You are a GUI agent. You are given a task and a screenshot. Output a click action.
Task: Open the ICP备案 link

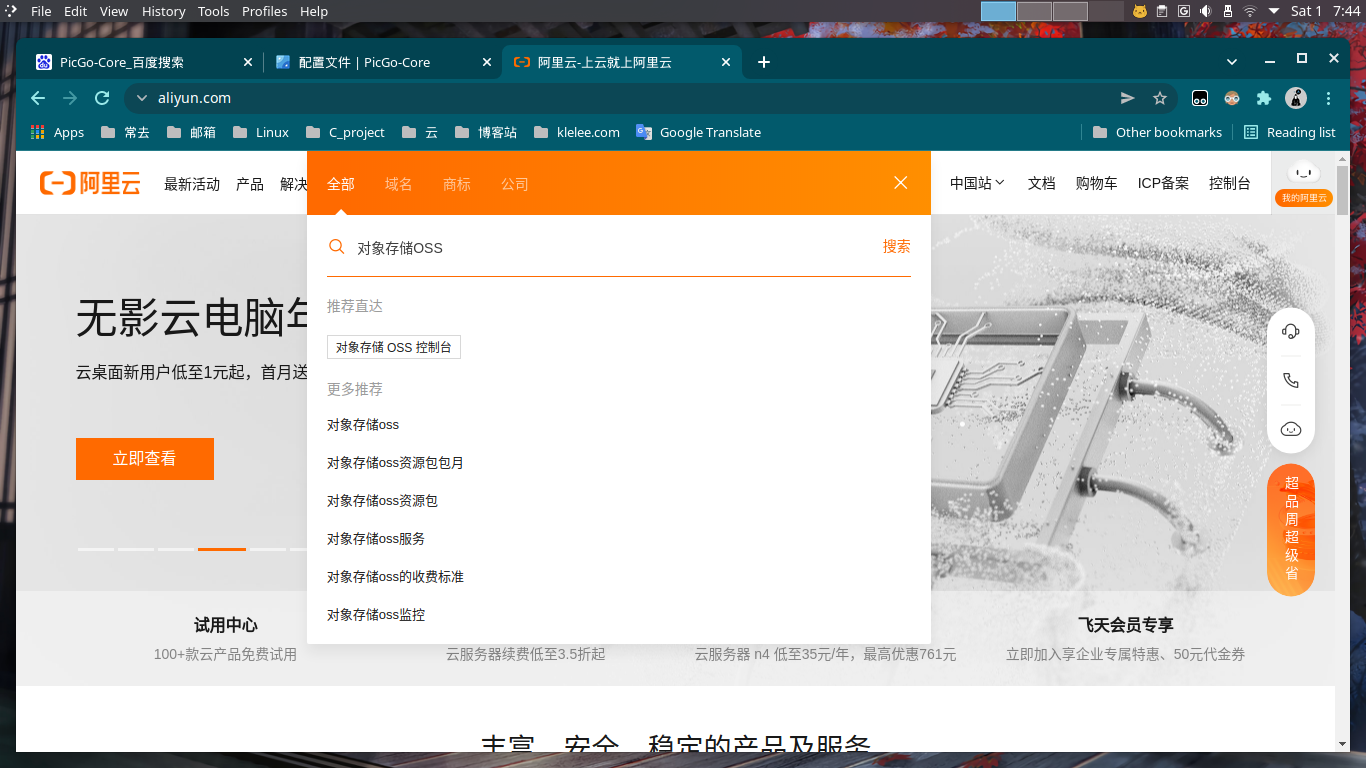tap(1163, 183)
